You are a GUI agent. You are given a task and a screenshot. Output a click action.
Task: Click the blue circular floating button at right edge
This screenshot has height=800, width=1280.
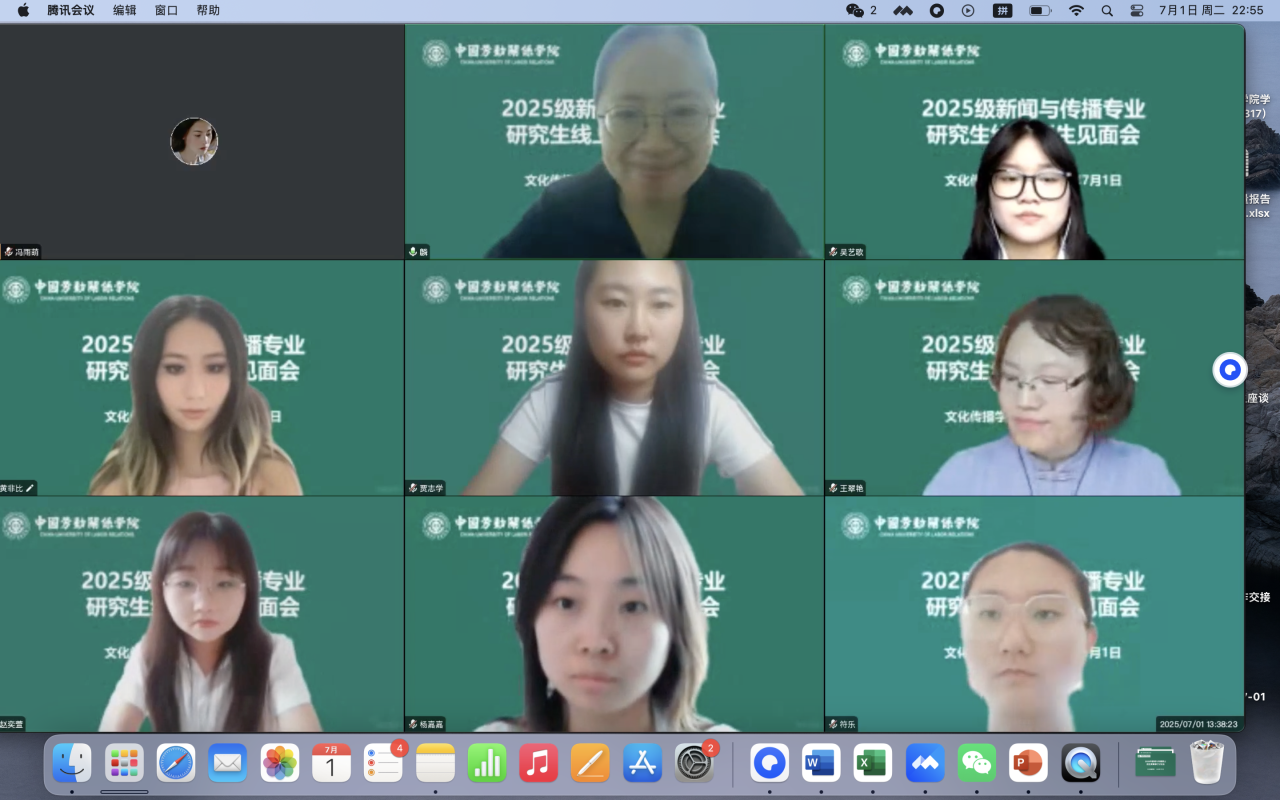(1230, 370)
